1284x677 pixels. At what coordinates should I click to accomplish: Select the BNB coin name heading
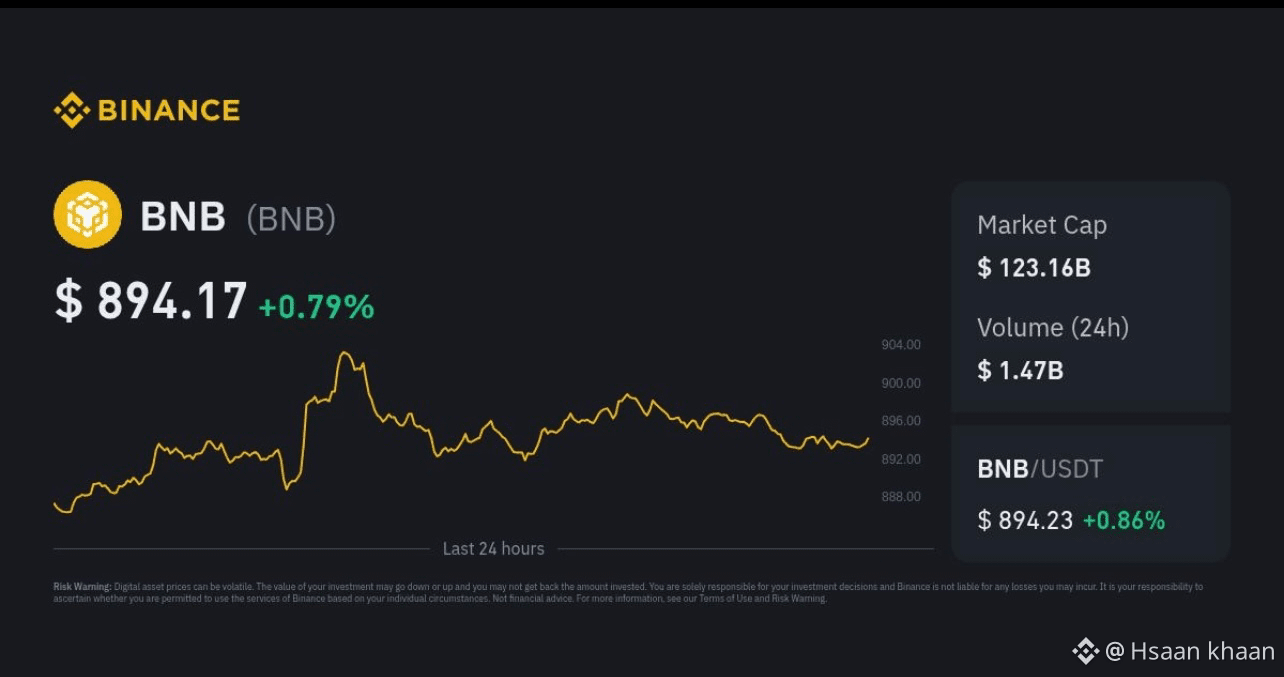(x=183, y=216)
